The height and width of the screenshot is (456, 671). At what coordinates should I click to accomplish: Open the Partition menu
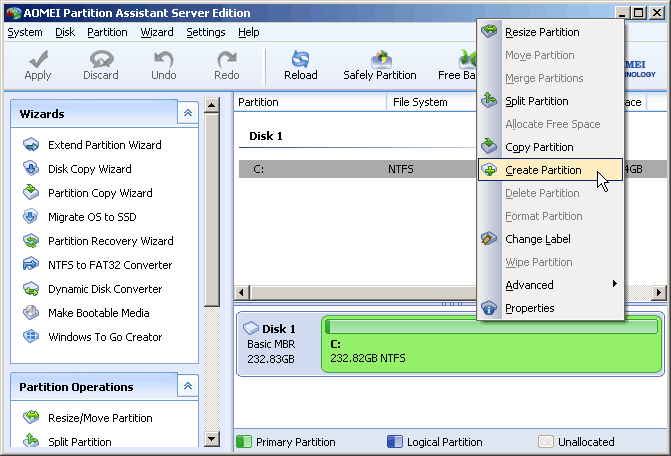point(107,33)
